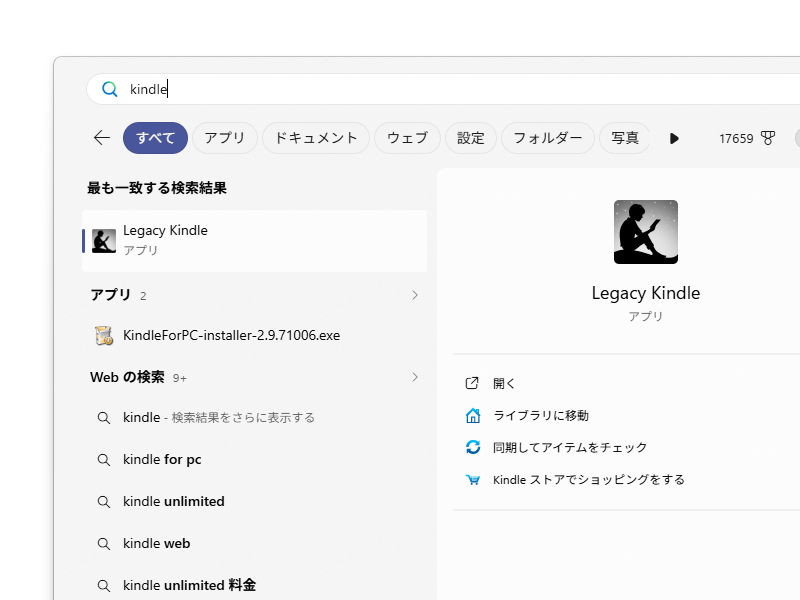Switch to the ドキュメント filter tab
The height and width of the screenshot is (600, 800).
316,138
